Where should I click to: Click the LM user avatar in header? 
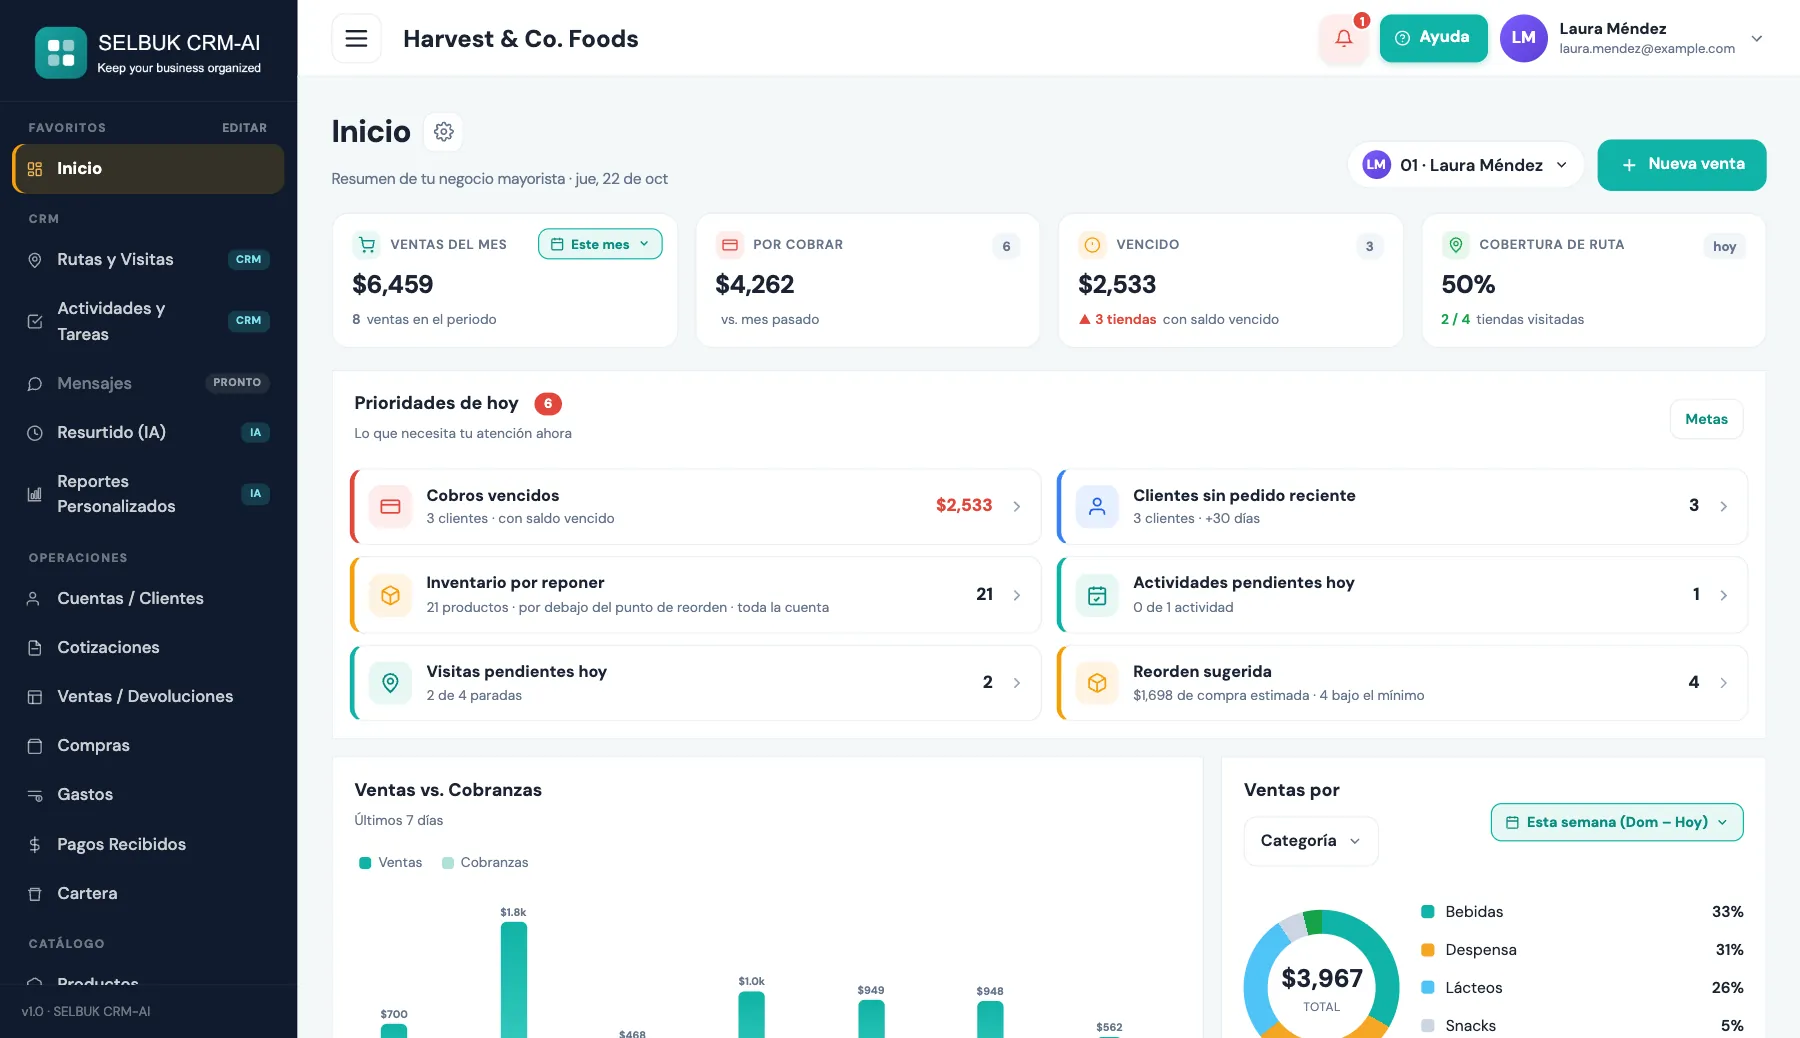coord(1524,38)
